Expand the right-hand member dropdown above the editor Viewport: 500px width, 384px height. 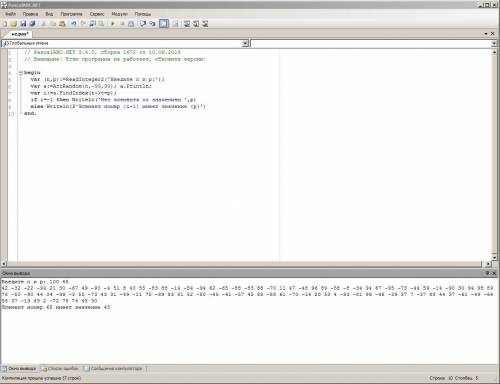pyautogui.click(x=494, y=43)
